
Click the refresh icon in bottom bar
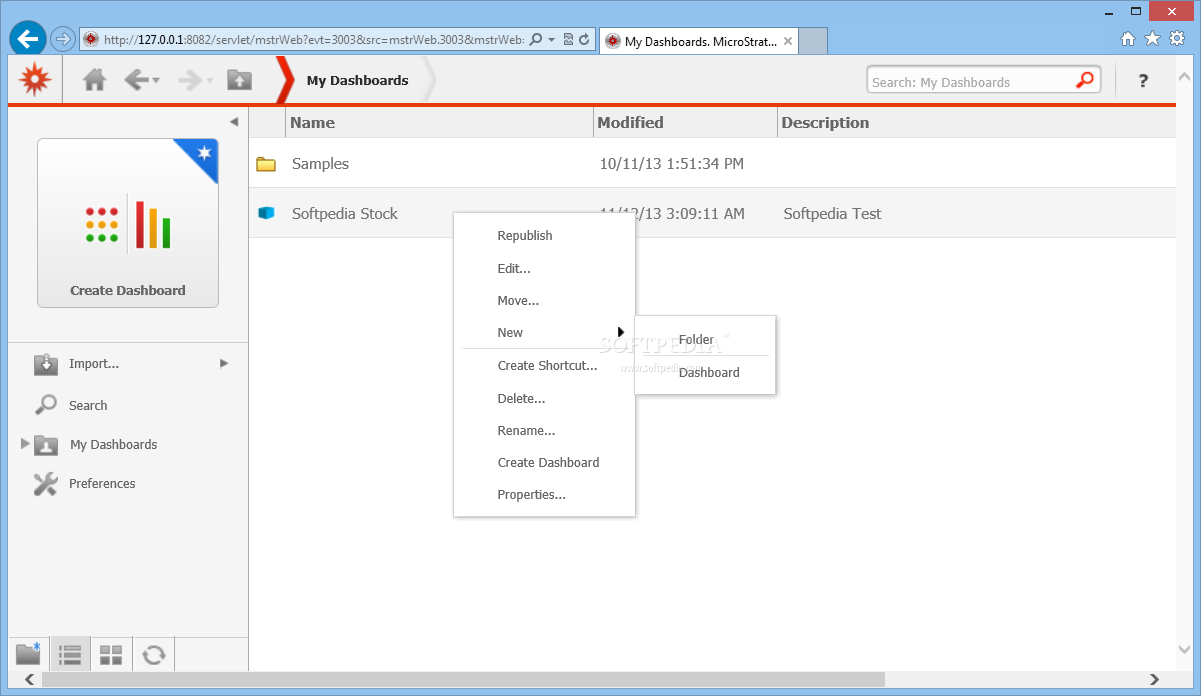click(153, 655)
